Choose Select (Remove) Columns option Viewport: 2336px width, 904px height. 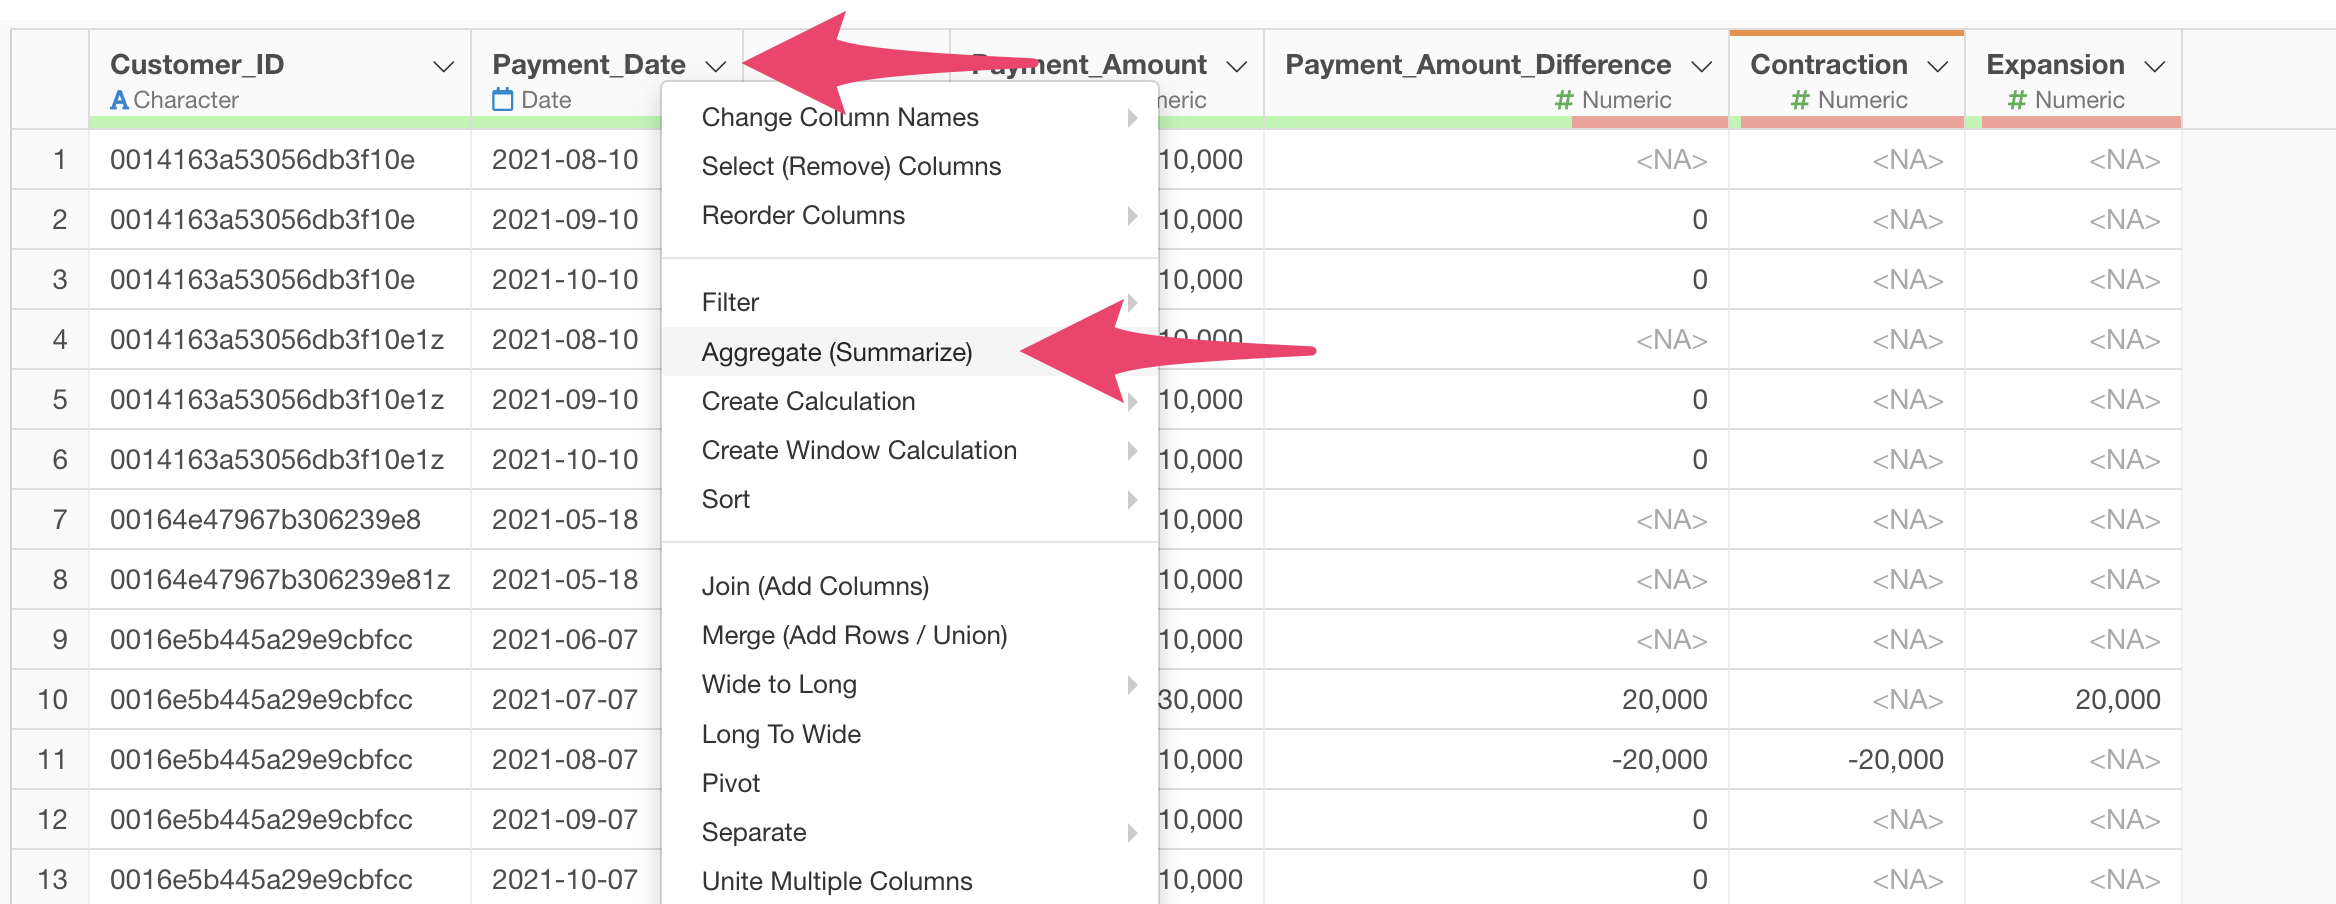(850, 166)
